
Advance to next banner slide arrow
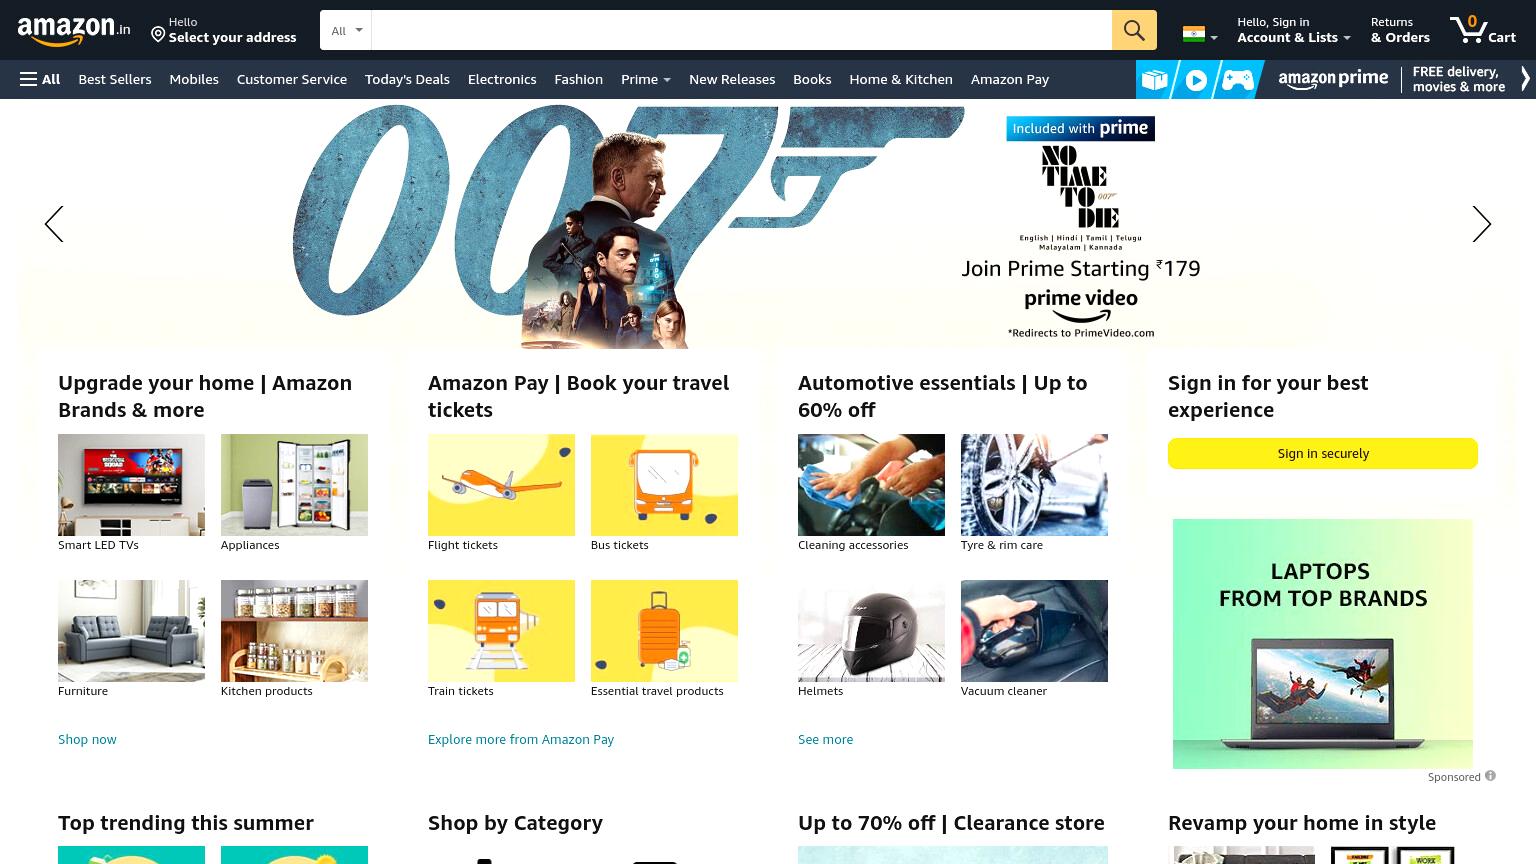pos(1481,224)
